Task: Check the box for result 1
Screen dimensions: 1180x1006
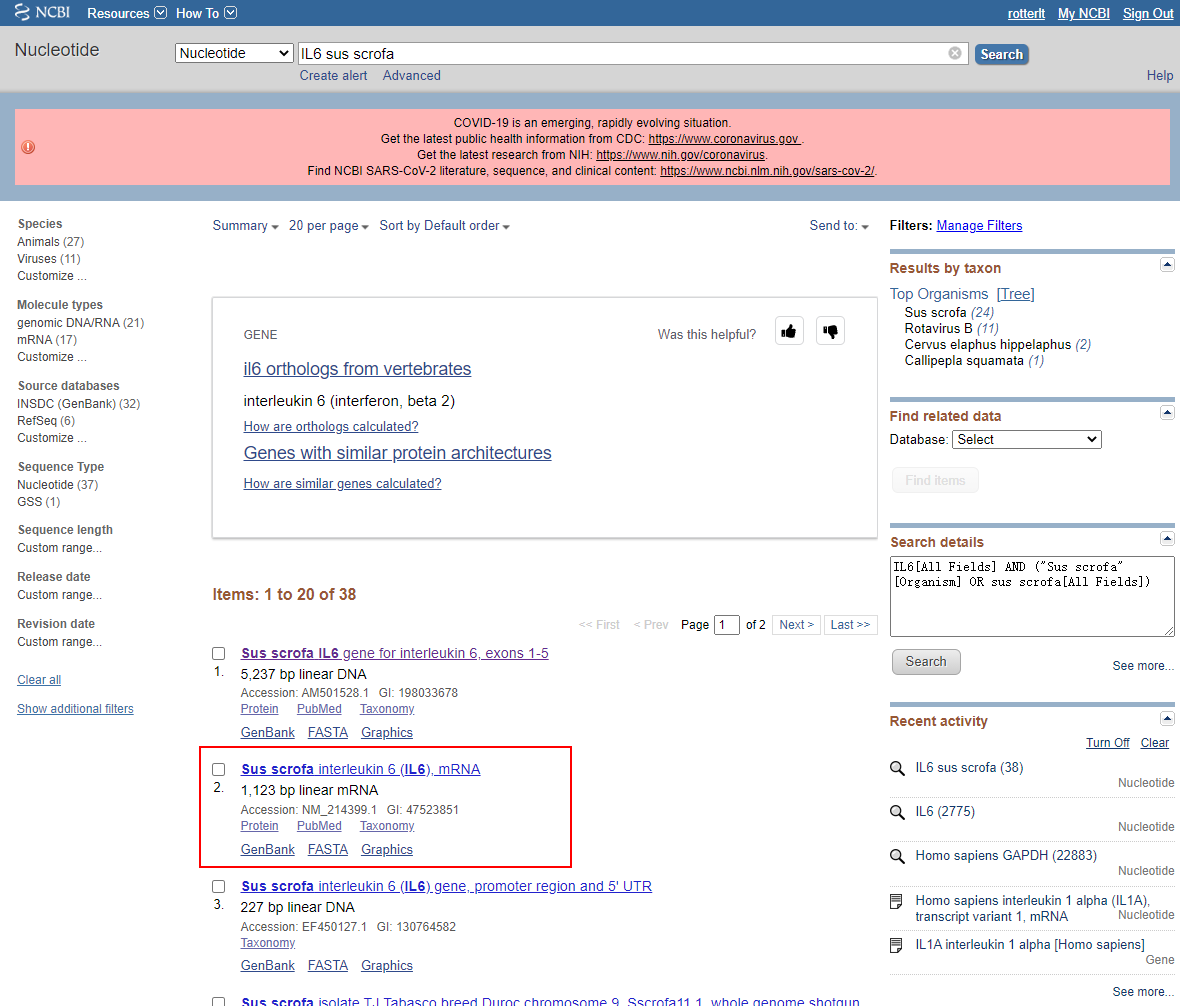Action: [x=219, y=653]
